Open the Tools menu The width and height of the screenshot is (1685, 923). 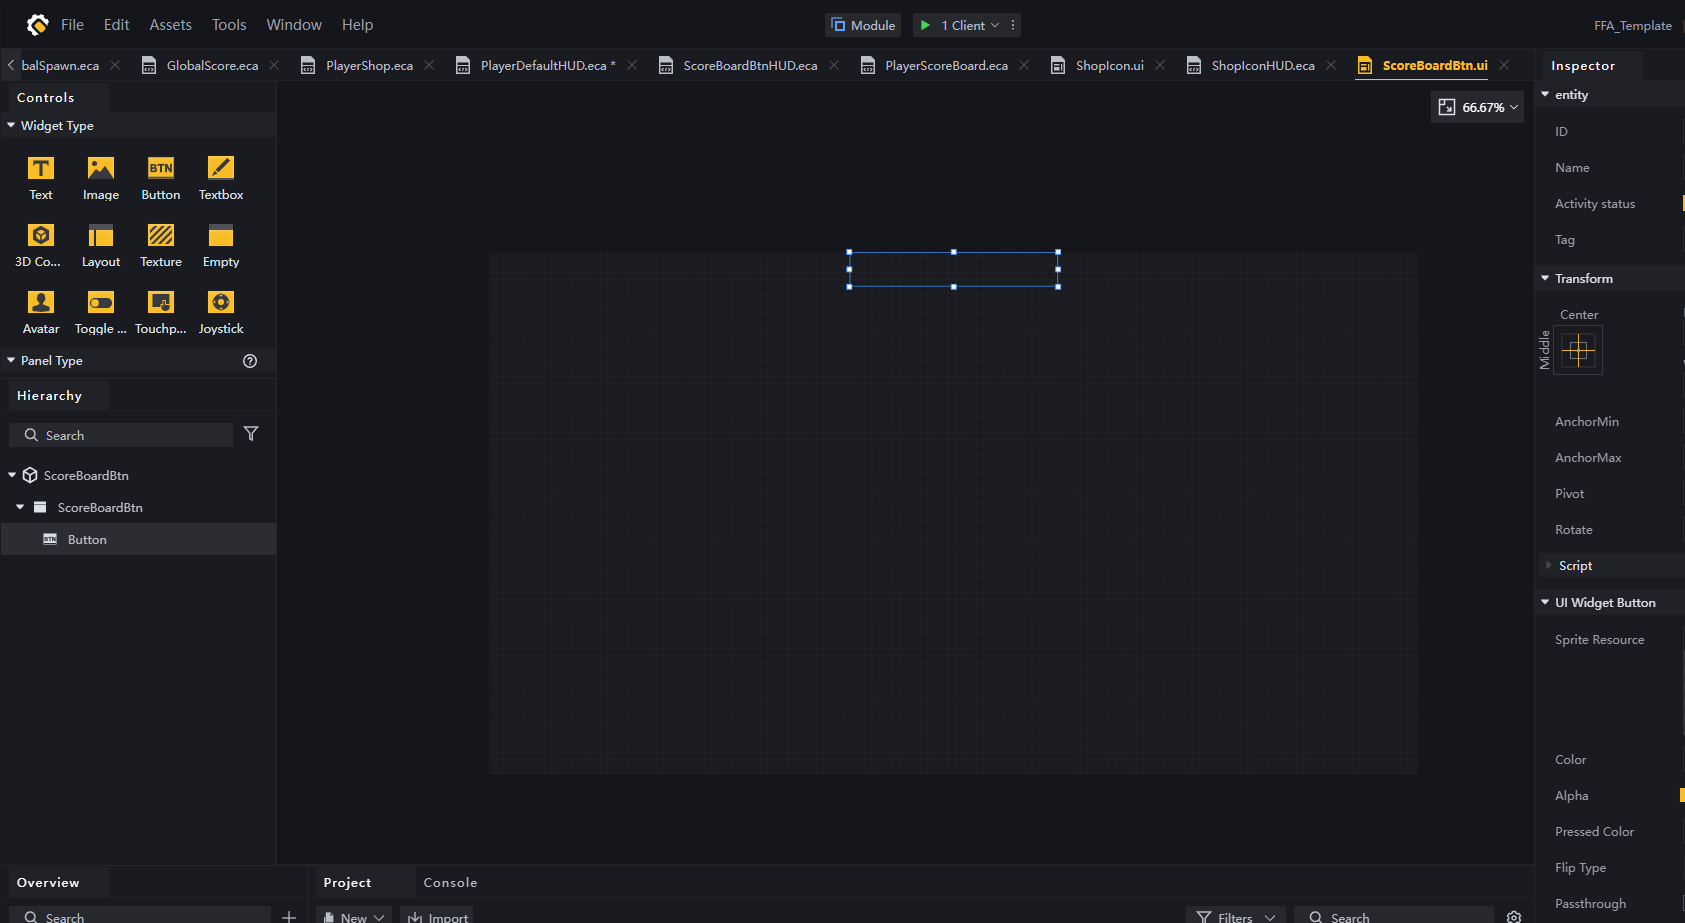point(228,25)
